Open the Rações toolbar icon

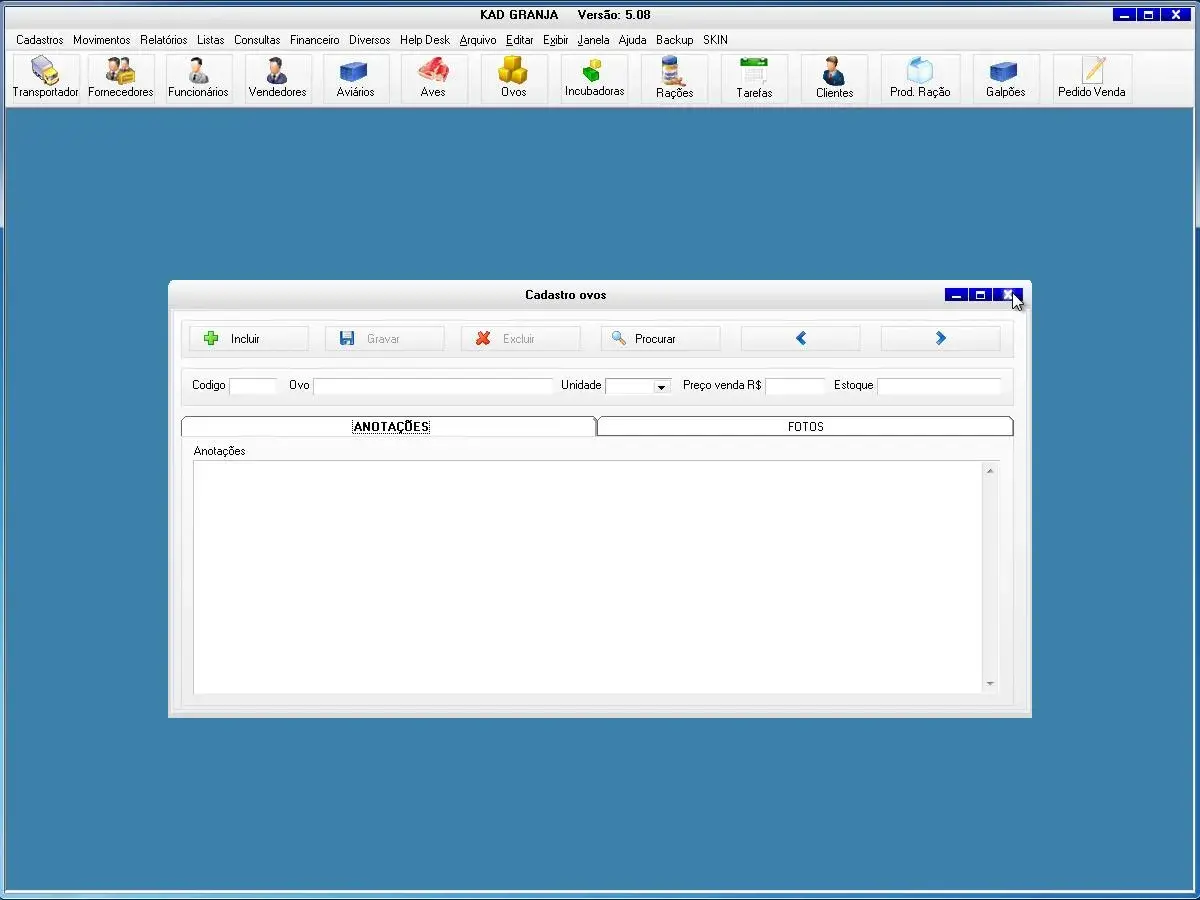click(x=674, y=78)
